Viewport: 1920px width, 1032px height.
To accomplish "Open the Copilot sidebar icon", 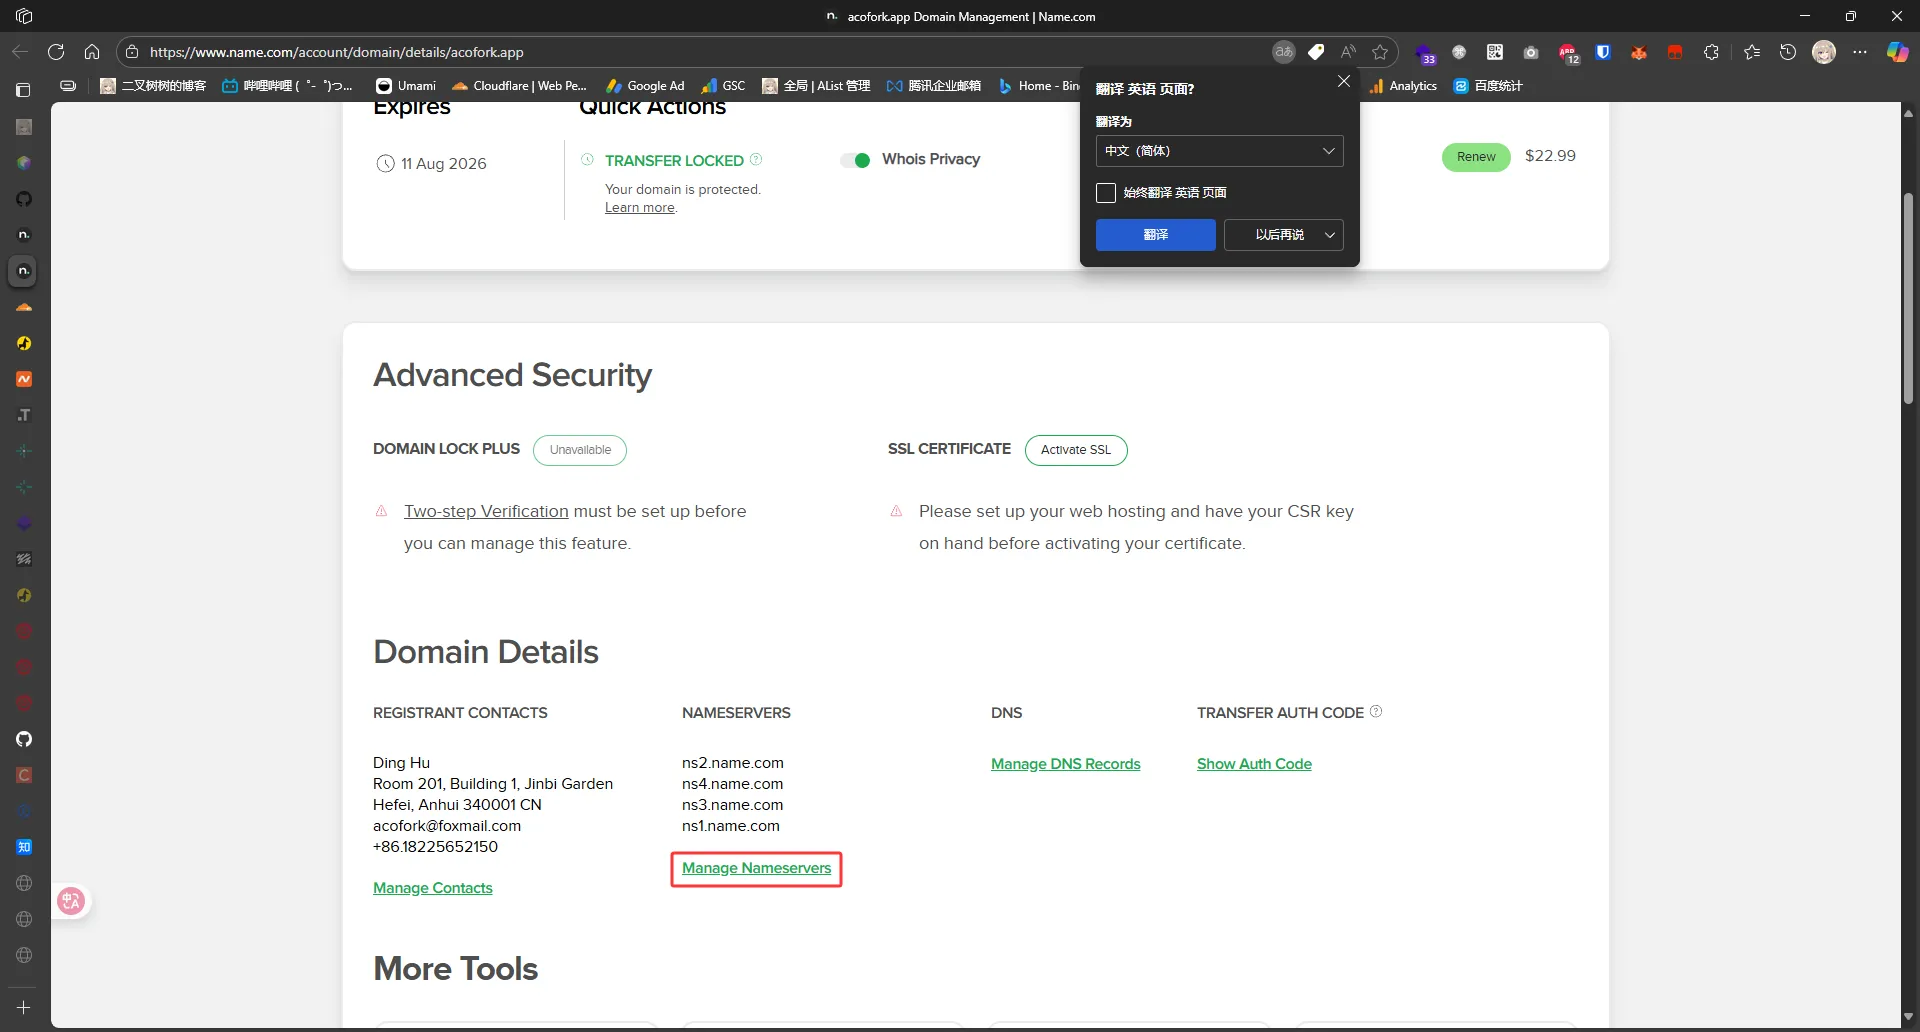I will point(1896,52).
